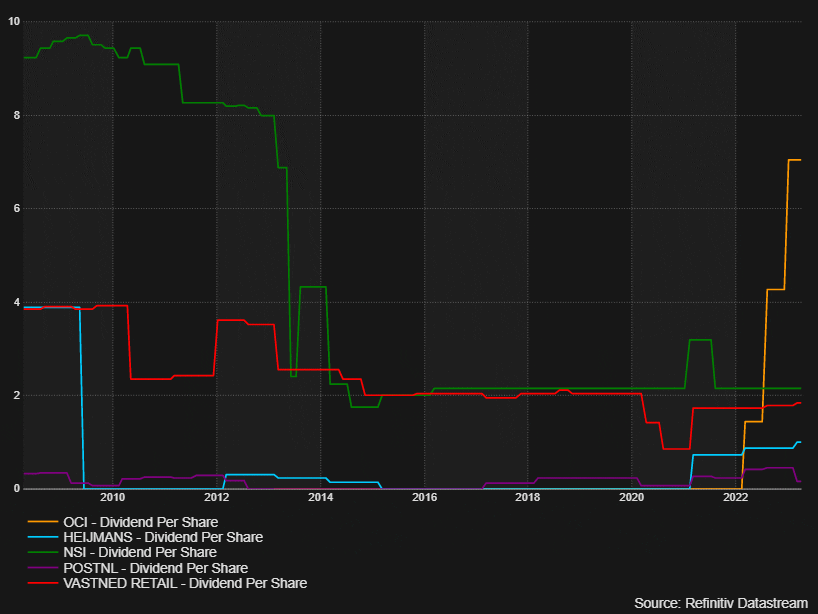Click the Source: Refinitiv Datastream text

[721, 603]
